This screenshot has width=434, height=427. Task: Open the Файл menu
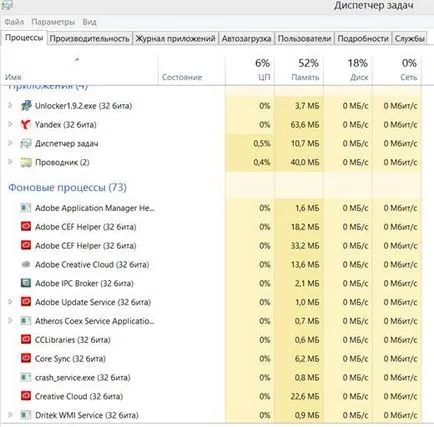(x=14, y=22)
